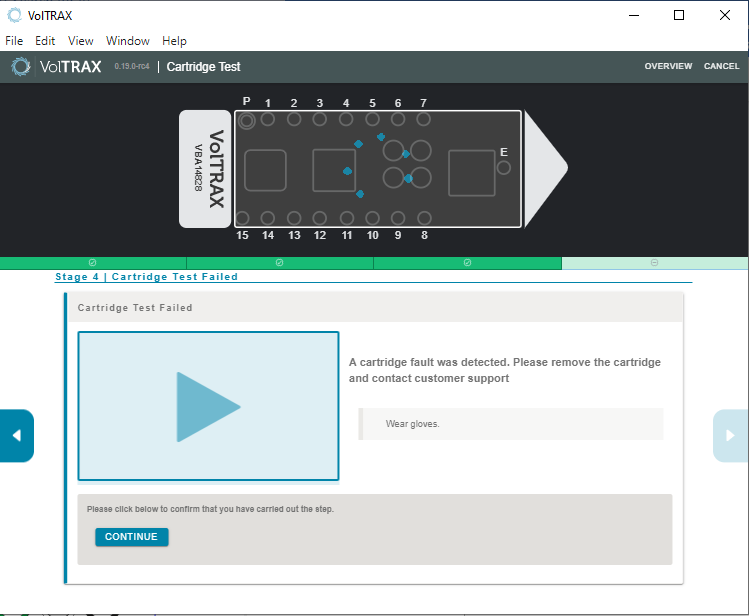Viewport: 749px width, 616px height.
Task: Click the VolTRAX title bar app icon
Action: (x=14, y=15)
